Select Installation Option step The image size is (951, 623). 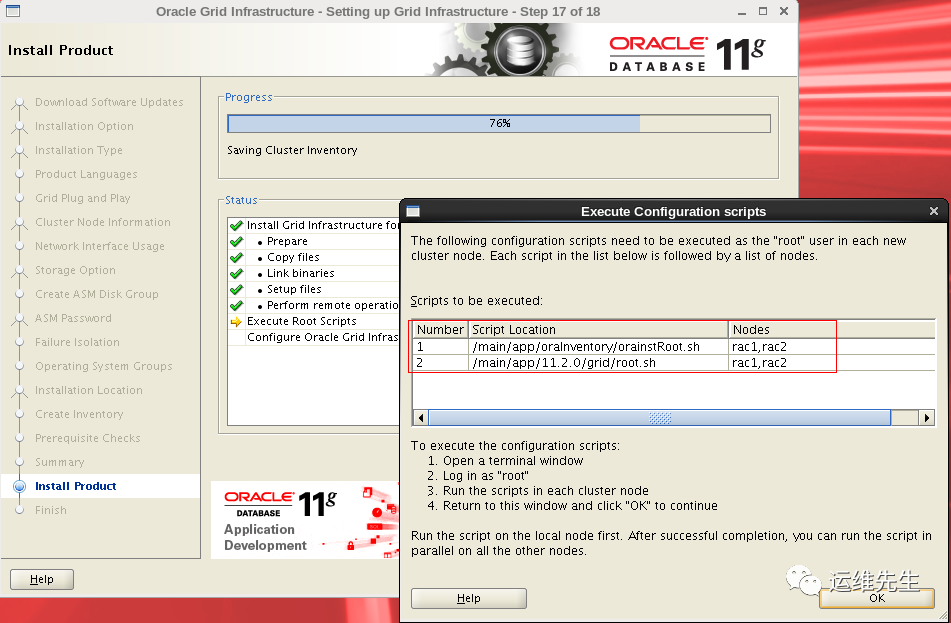coord(84,126)
